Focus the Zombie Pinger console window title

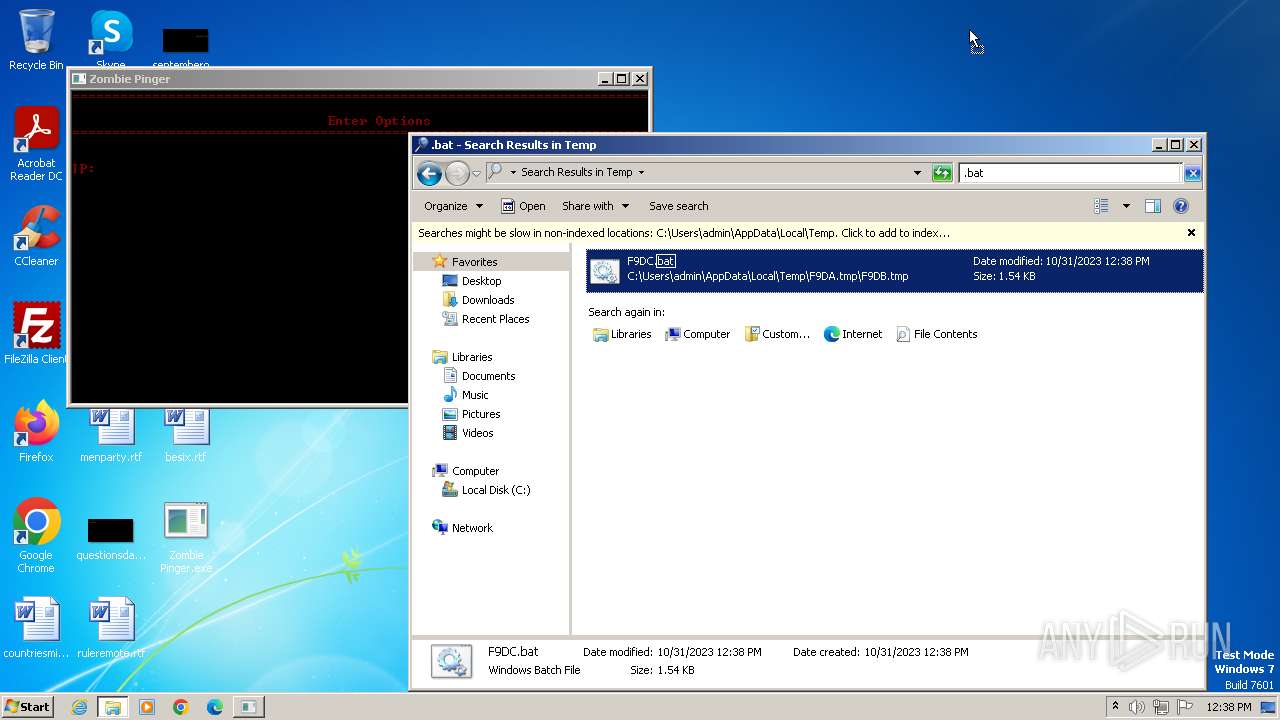click(x=130, y=79)
